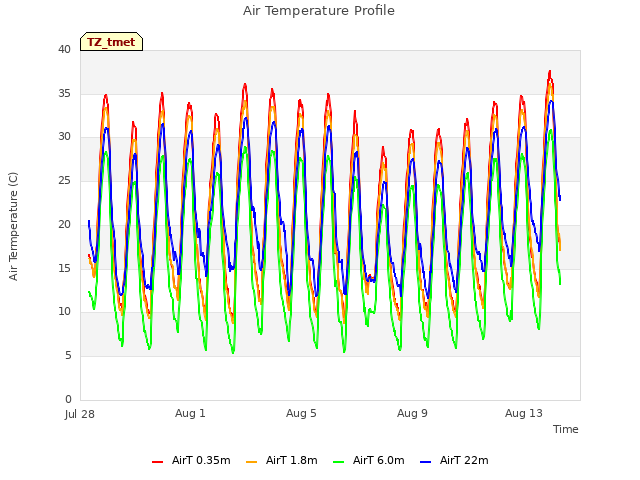Click the 10 y-axis tick label
Screen dimensions: 640x480
(x=64, y=312)
